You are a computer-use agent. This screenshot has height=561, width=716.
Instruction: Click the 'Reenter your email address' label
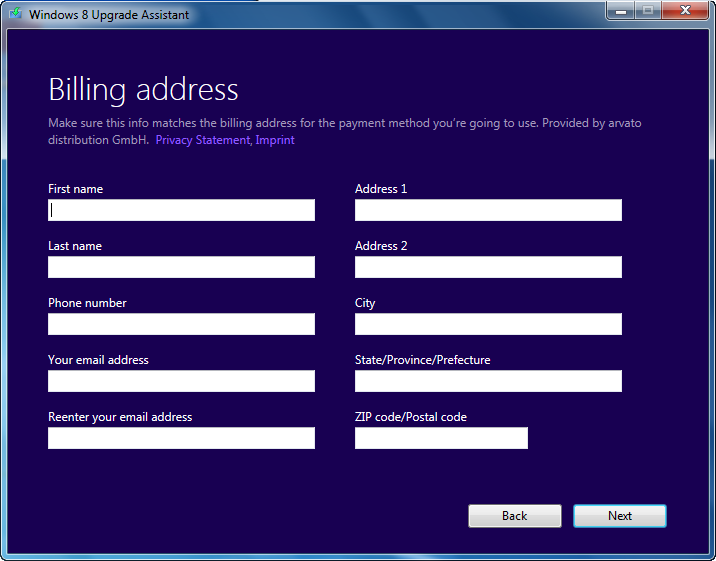pyautogui.click(x=120, y=417)
